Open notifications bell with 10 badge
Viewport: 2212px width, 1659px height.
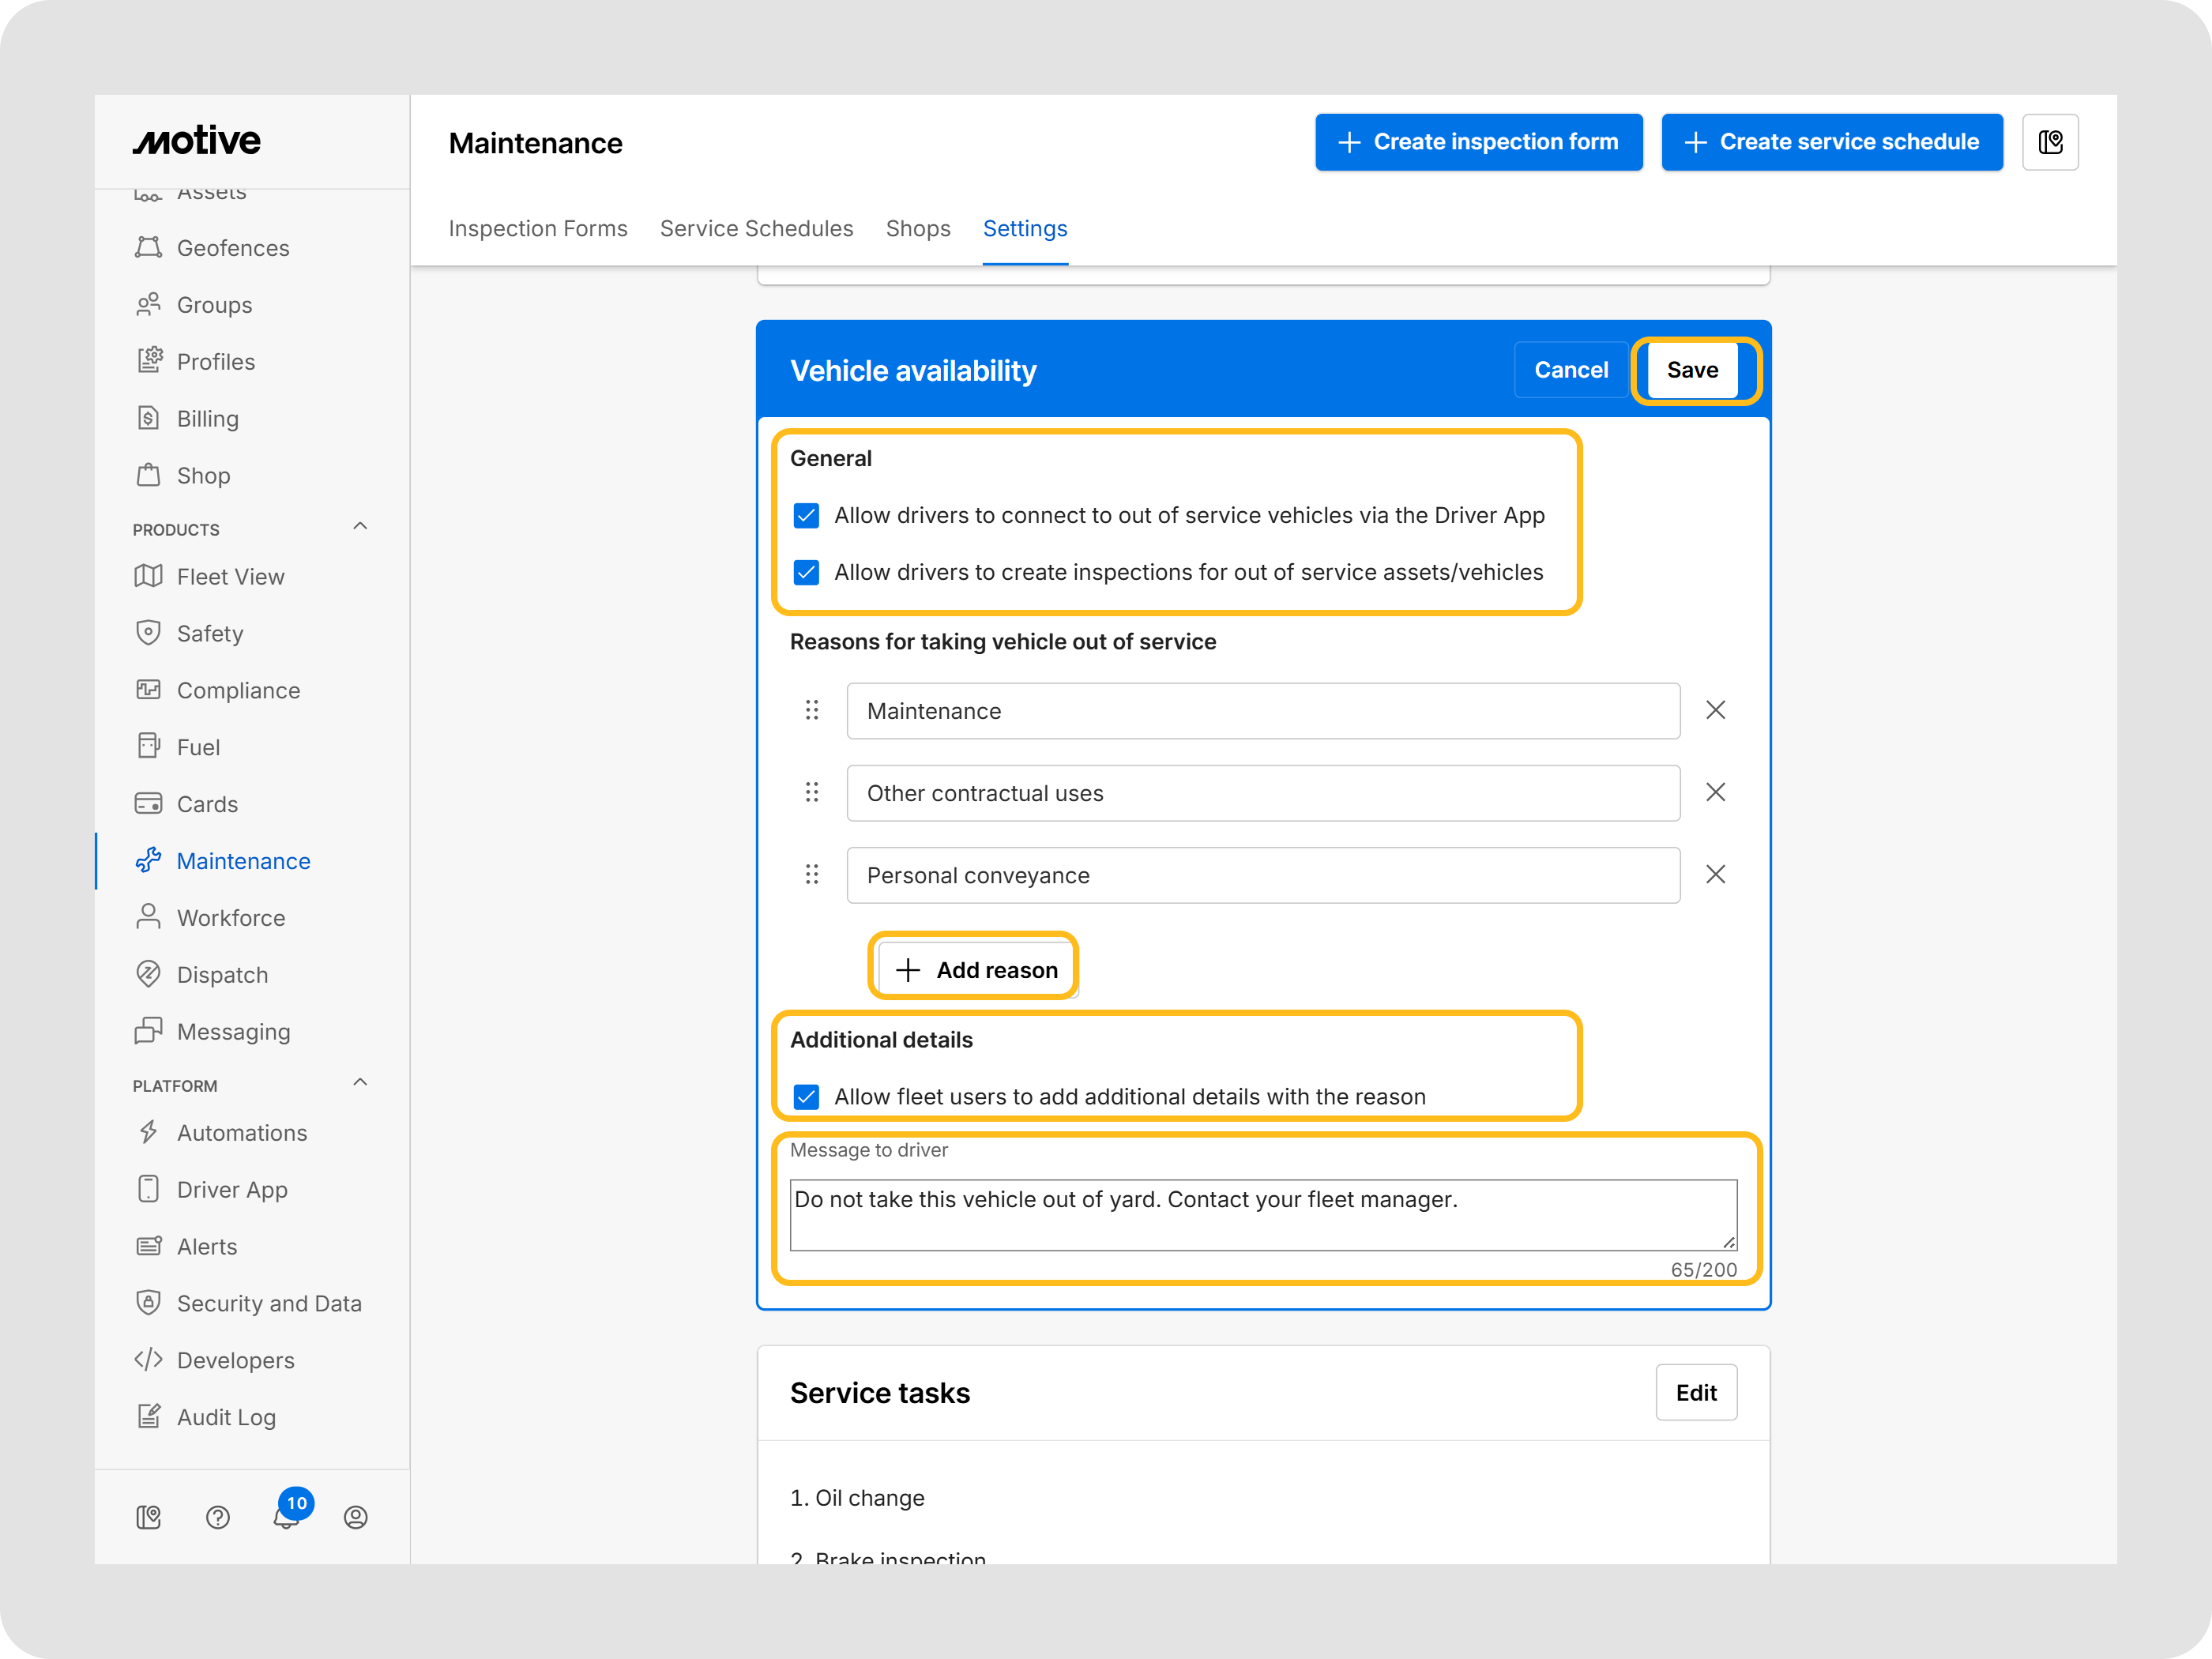(x=288, y=1514)
